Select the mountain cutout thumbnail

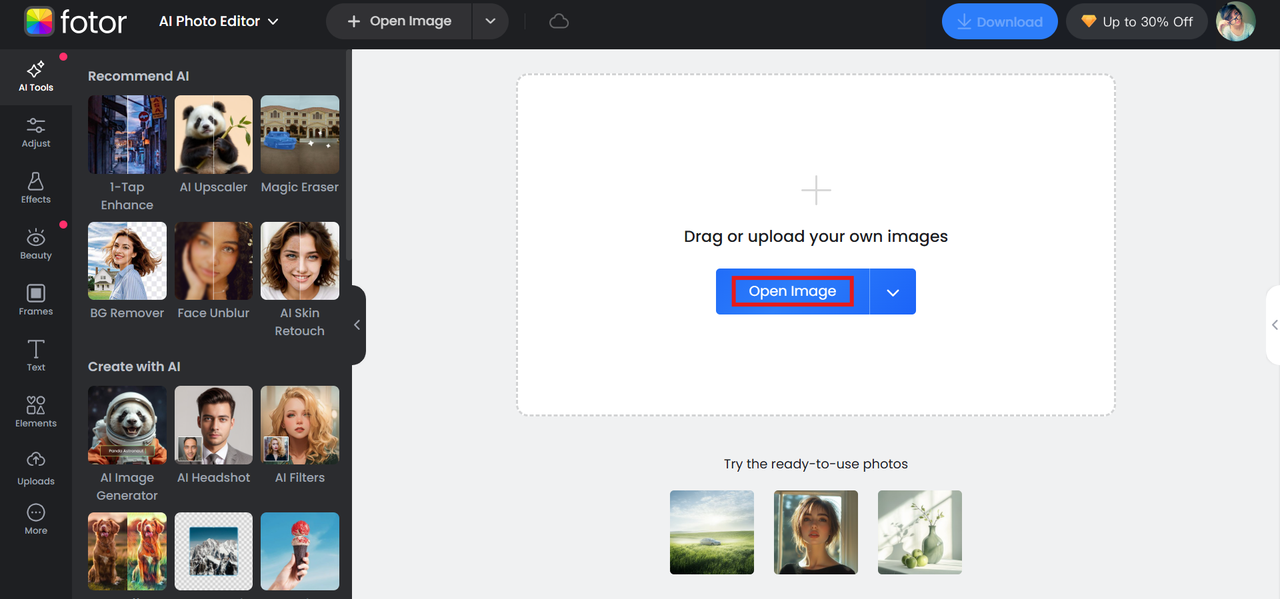tap(213, 552)
